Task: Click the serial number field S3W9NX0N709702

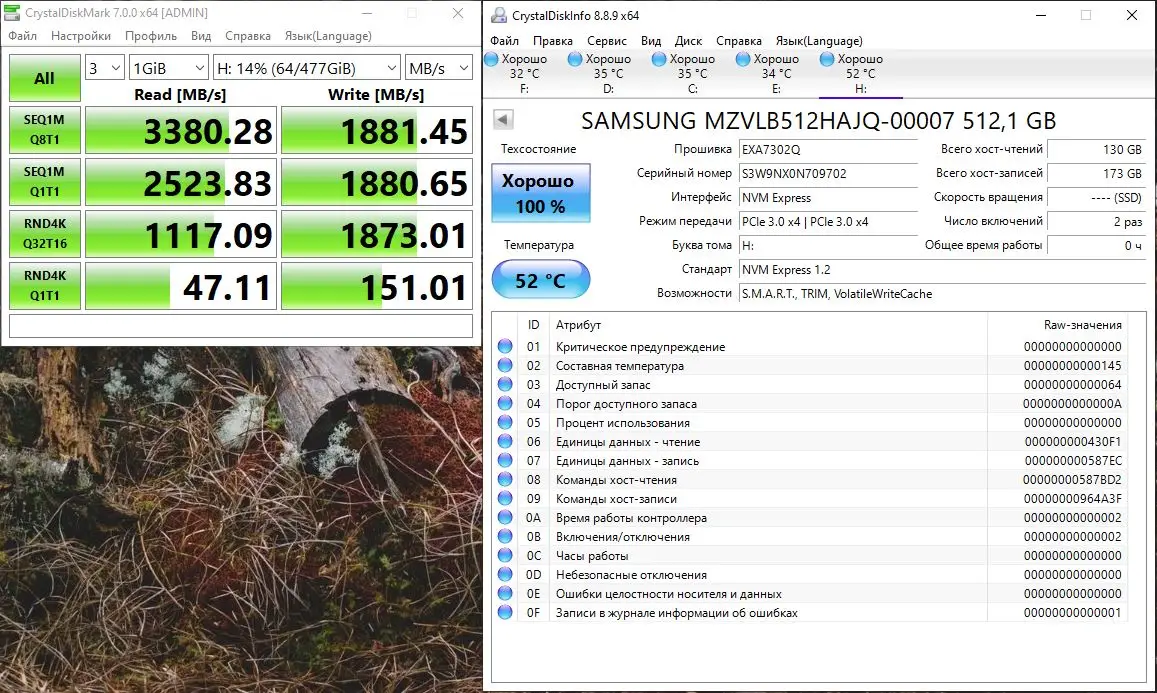Action: click(828, 173)
